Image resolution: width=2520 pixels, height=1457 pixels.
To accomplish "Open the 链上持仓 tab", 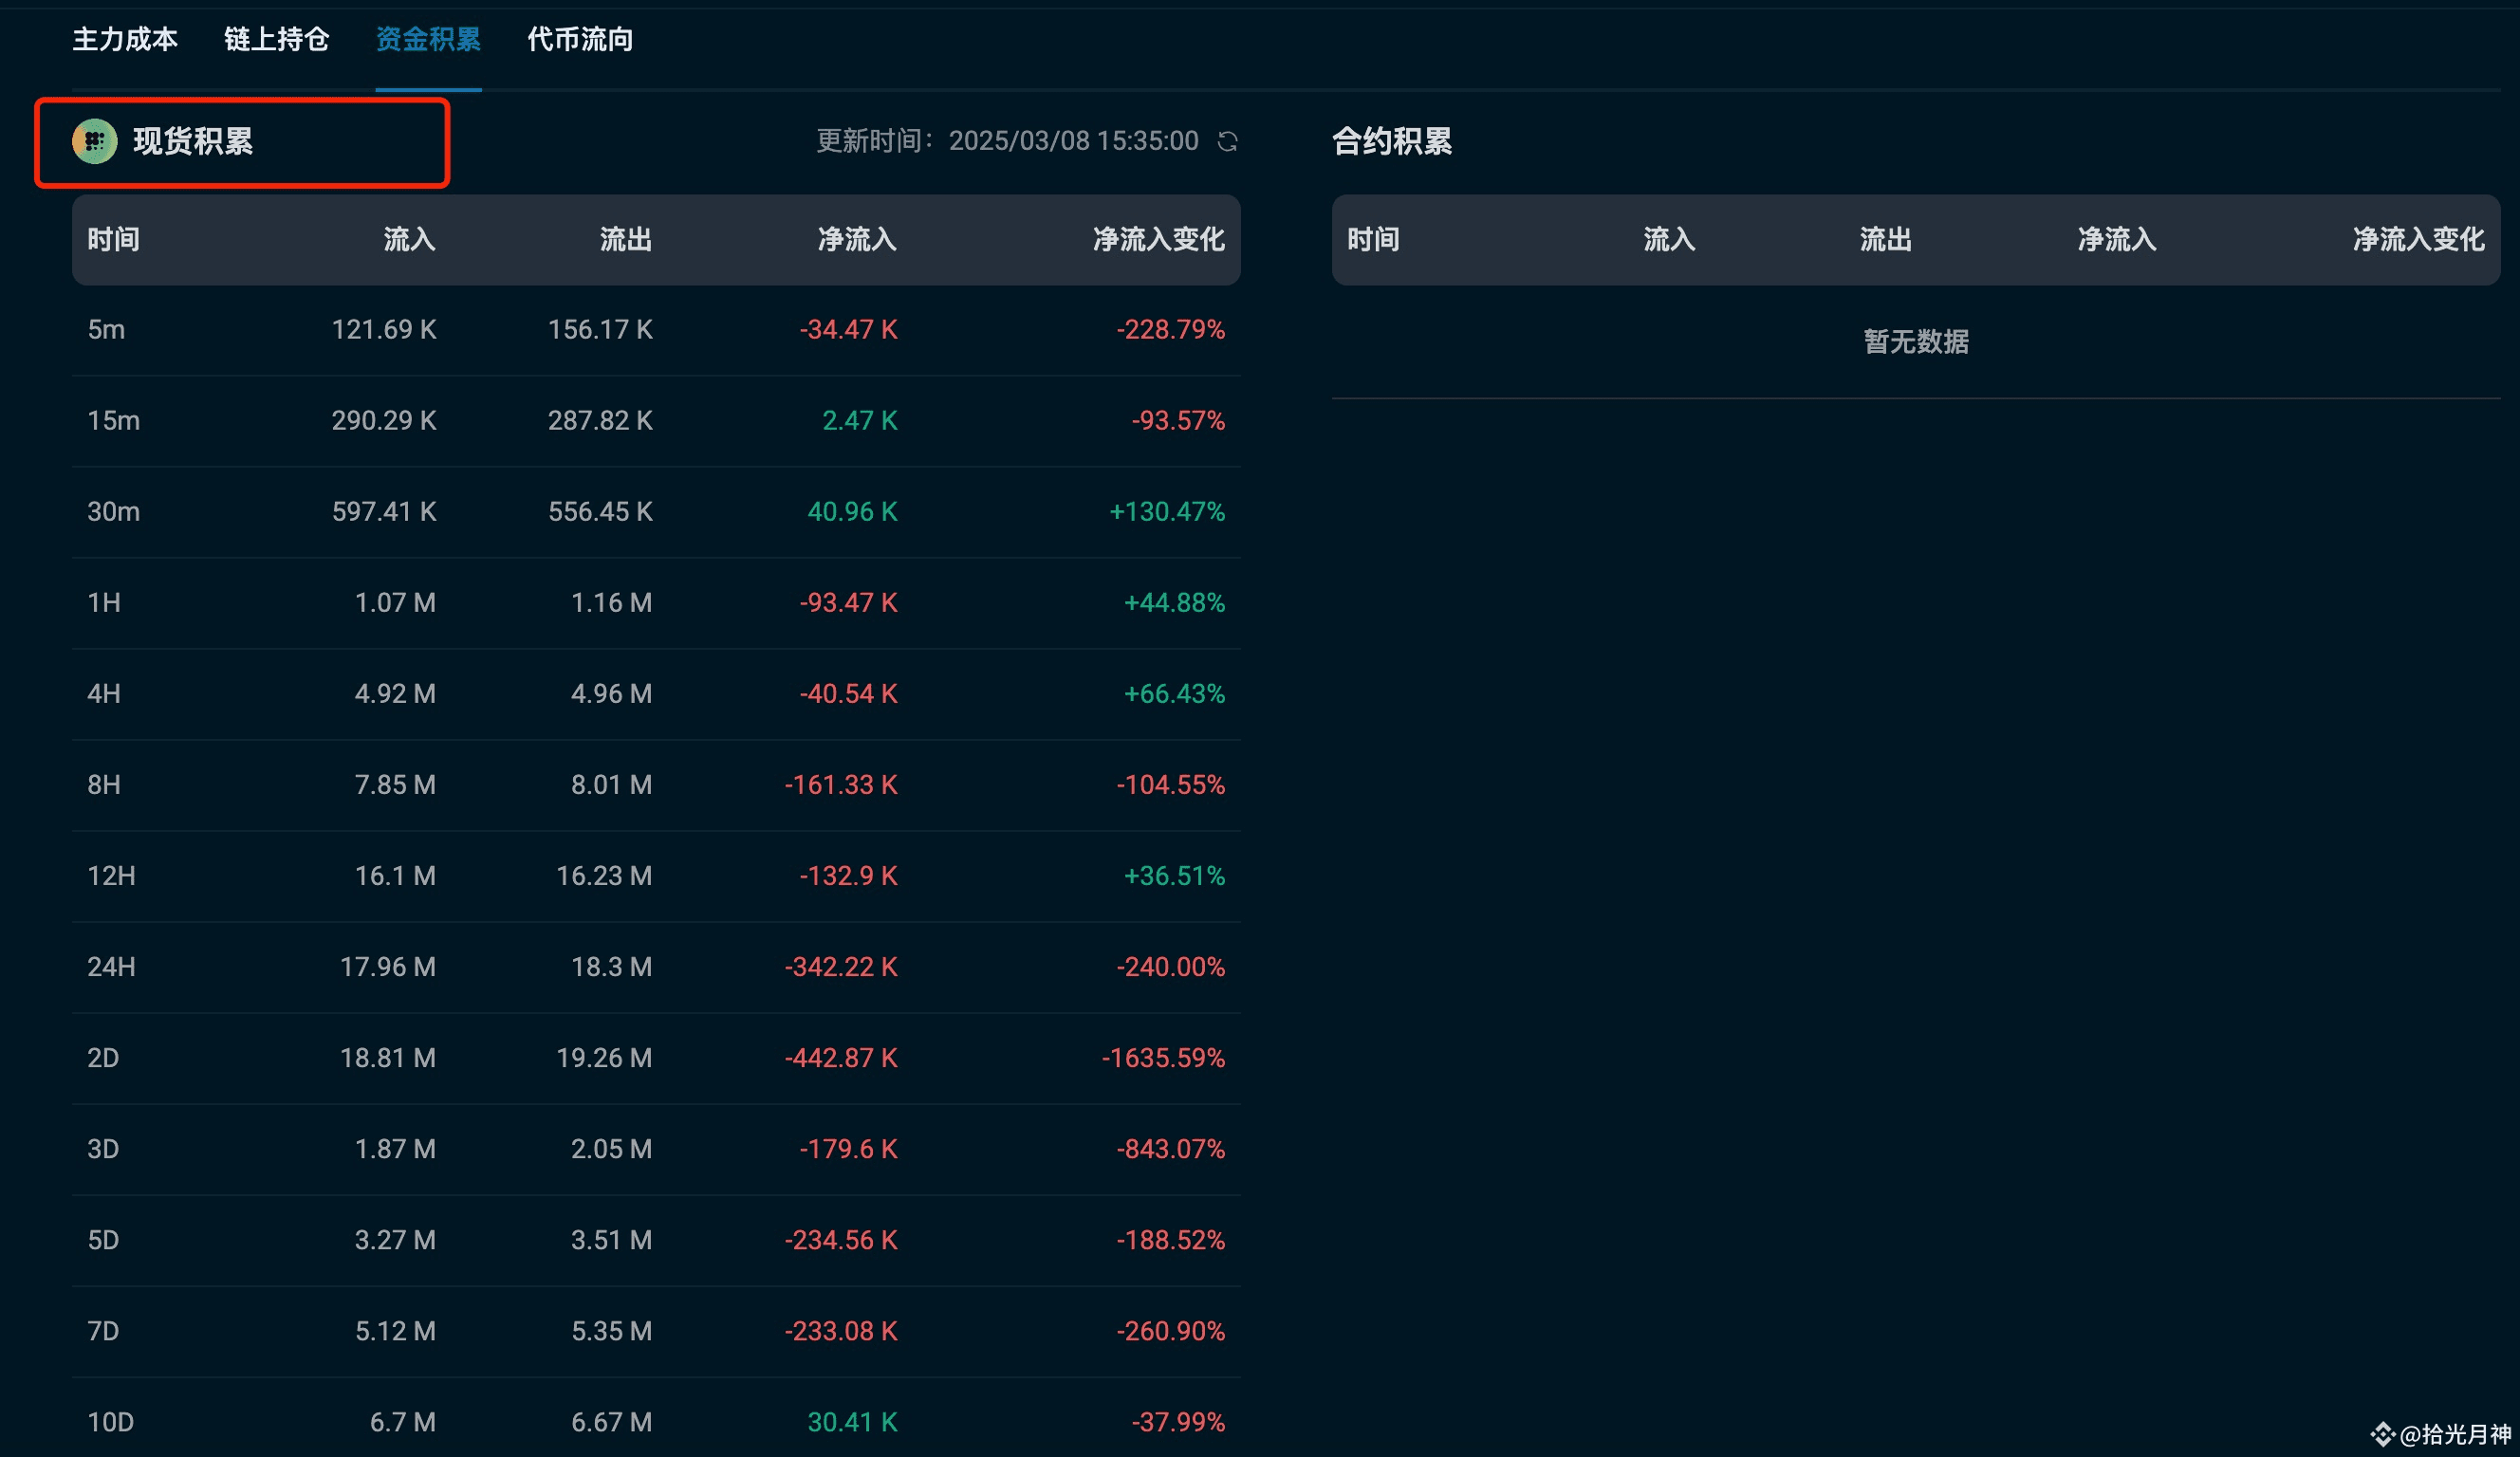I will pyautogui.click(x=277, y=39).
